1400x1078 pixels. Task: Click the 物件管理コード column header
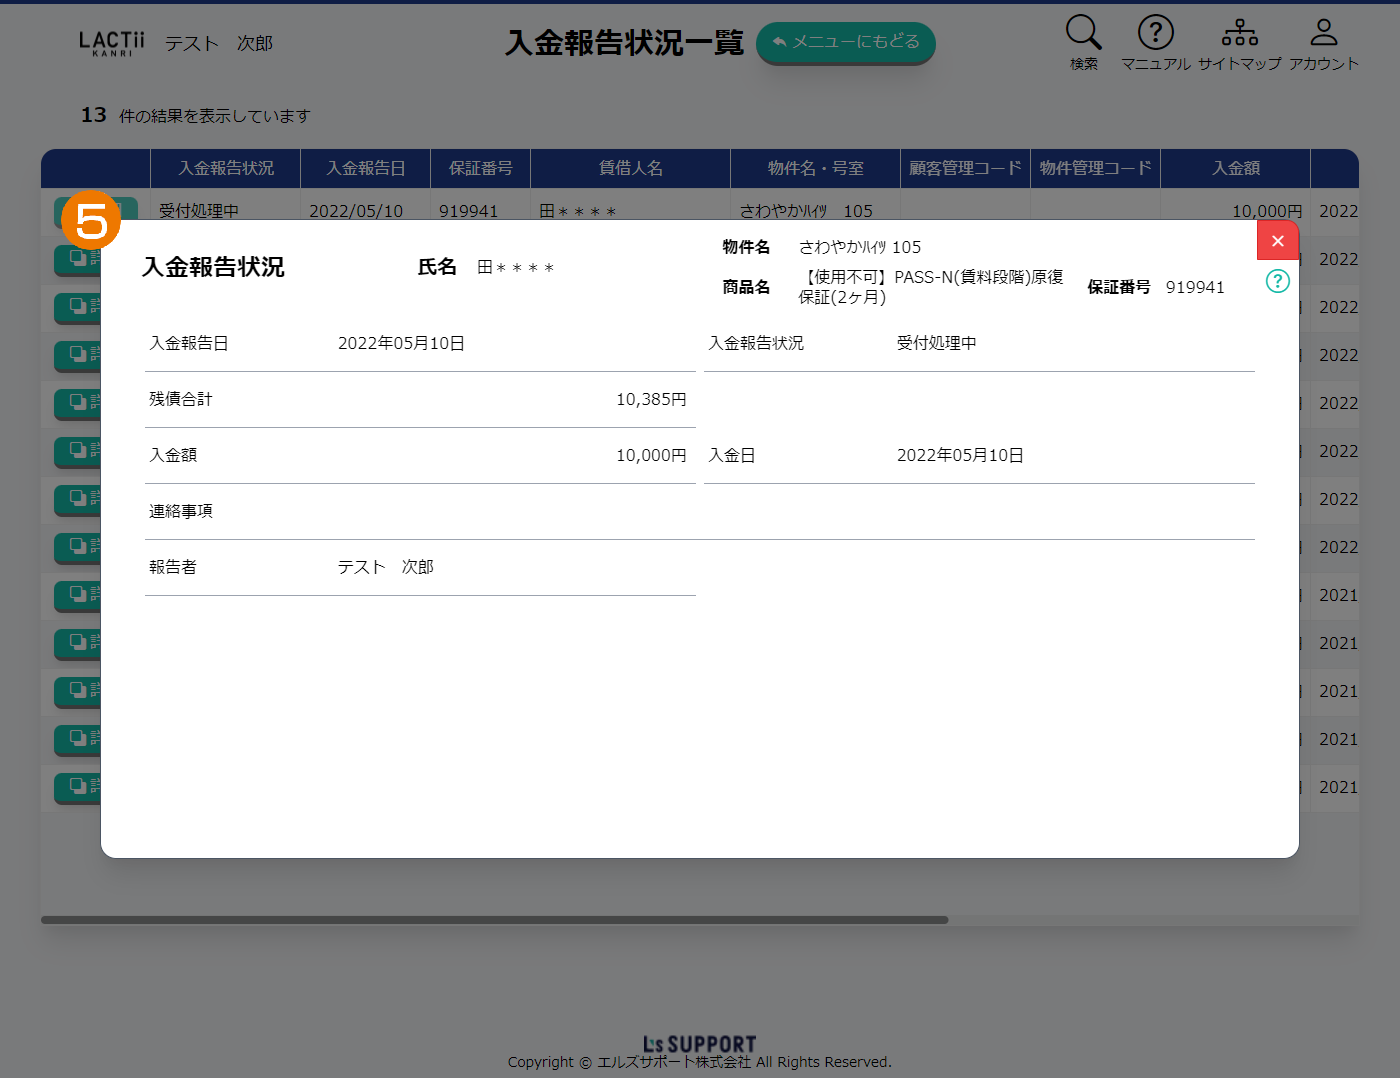(x=1095, y=168)
